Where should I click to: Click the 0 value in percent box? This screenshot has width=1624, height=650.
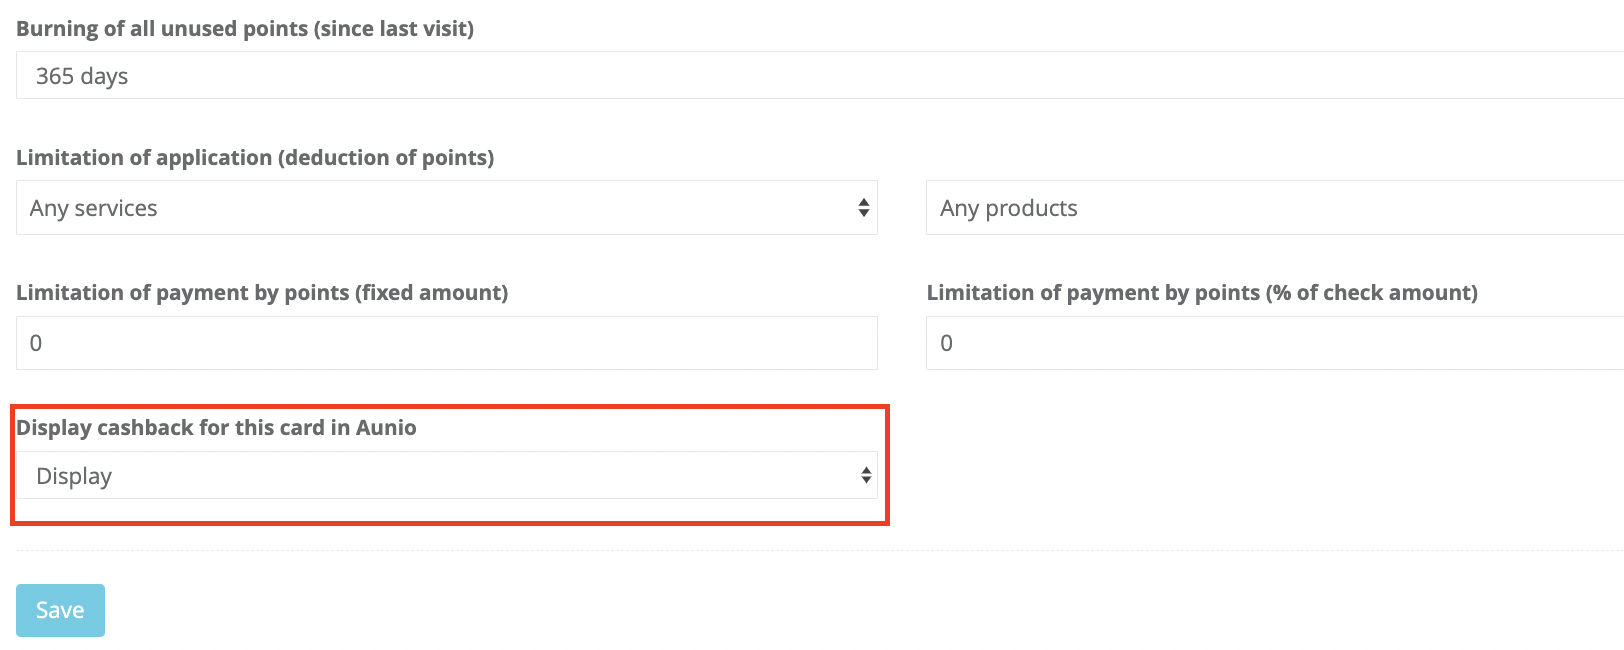pyautogui.click(x=946, y=343)
